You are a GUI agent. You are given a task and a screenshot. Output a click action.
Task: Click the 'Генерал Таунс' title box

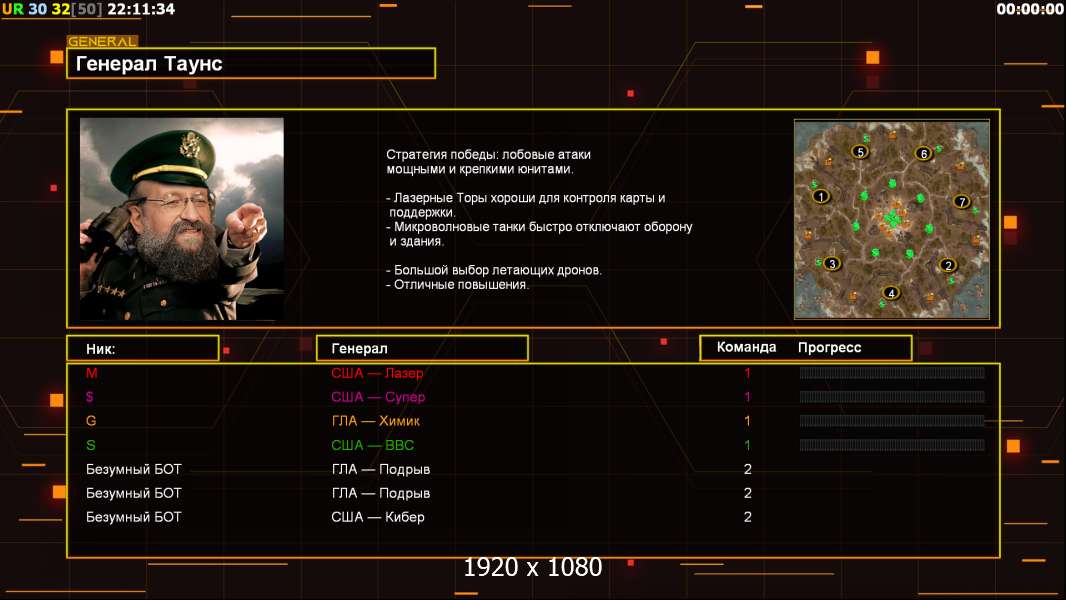[x=251, y=64]
